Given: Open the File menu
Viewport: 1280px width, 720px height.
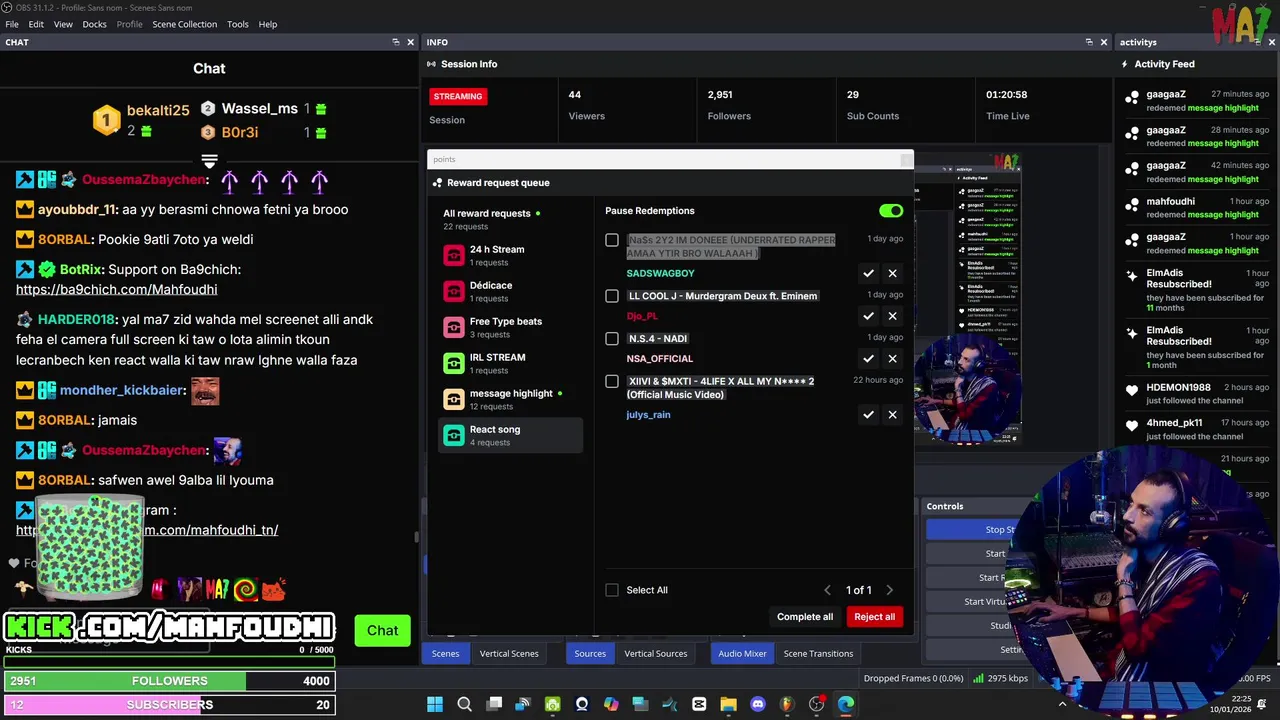Looking at the screenshot, I should tap(12, 24).
